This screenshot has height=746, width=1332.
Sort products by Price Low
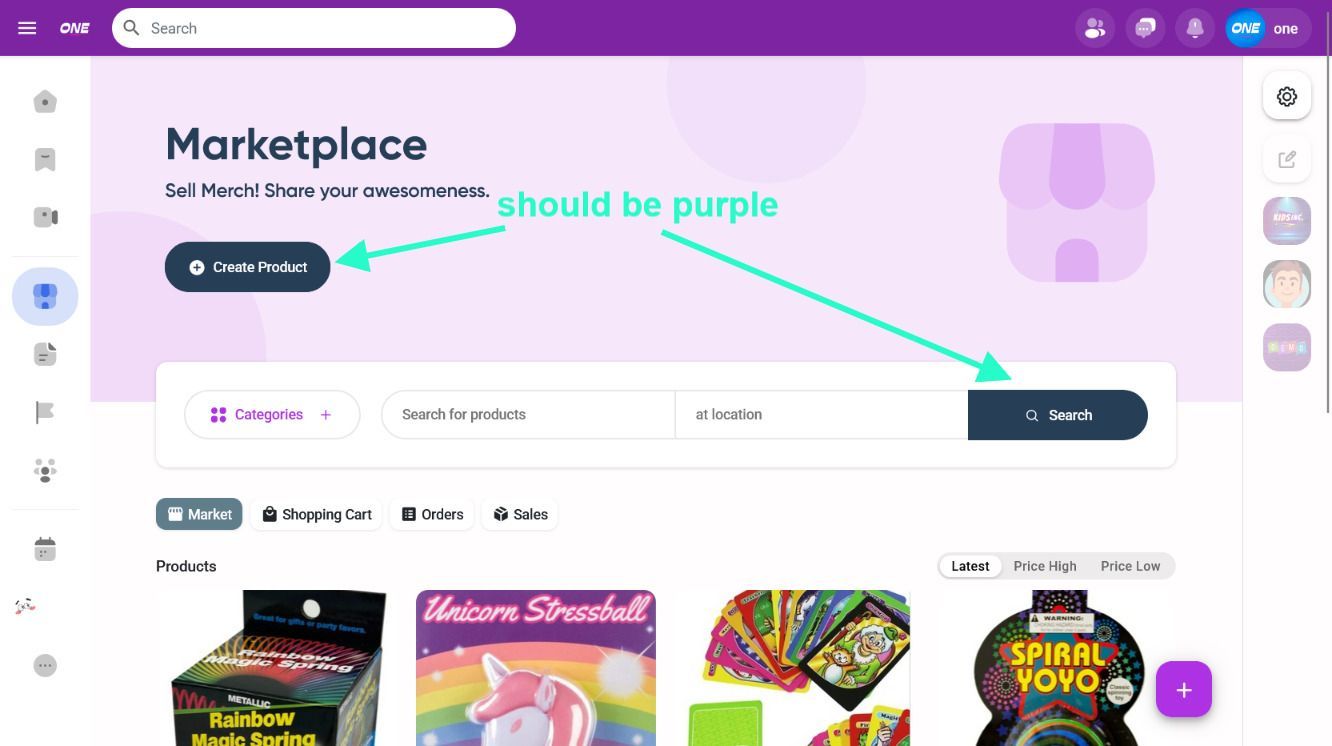(x=1130, y=566)
